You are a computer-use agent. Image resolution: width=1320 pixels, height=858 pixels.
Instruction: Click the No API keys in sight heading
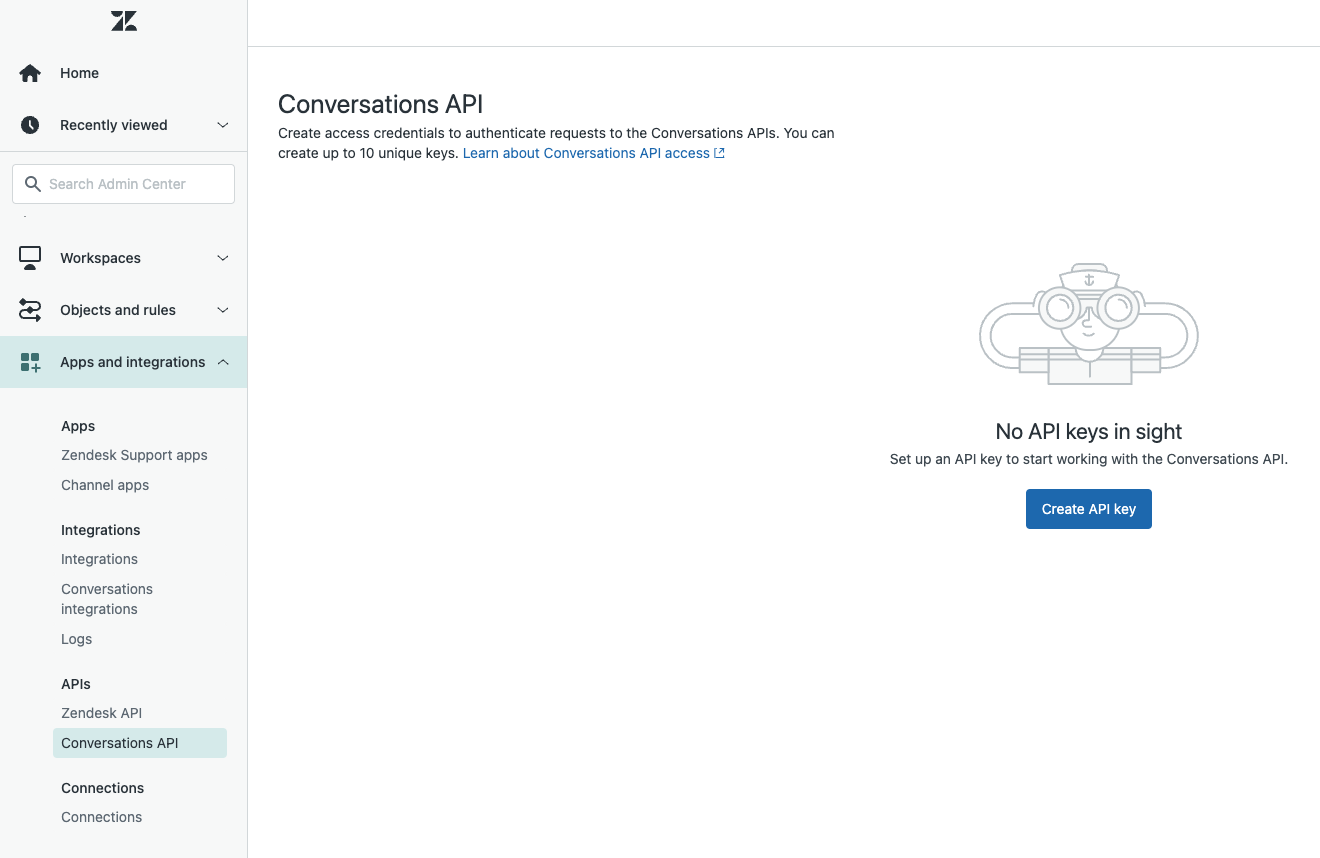tap(1089, 431)
